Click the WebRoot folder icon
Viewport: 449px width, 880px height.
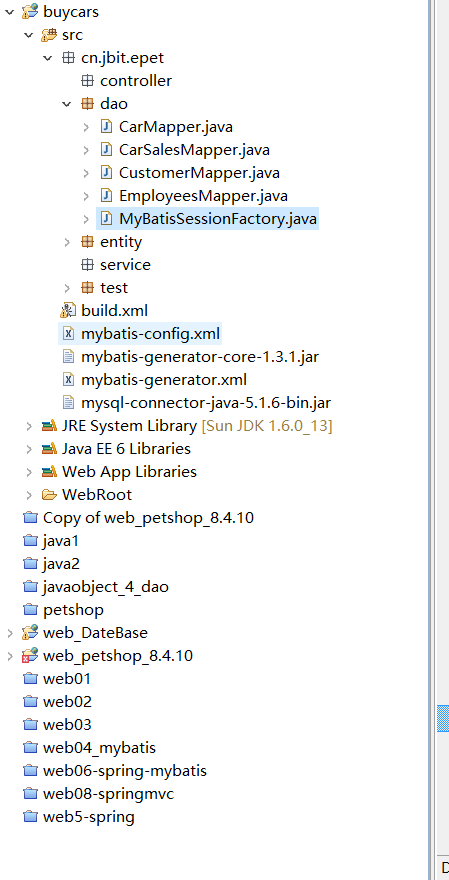tap(49, 495)
